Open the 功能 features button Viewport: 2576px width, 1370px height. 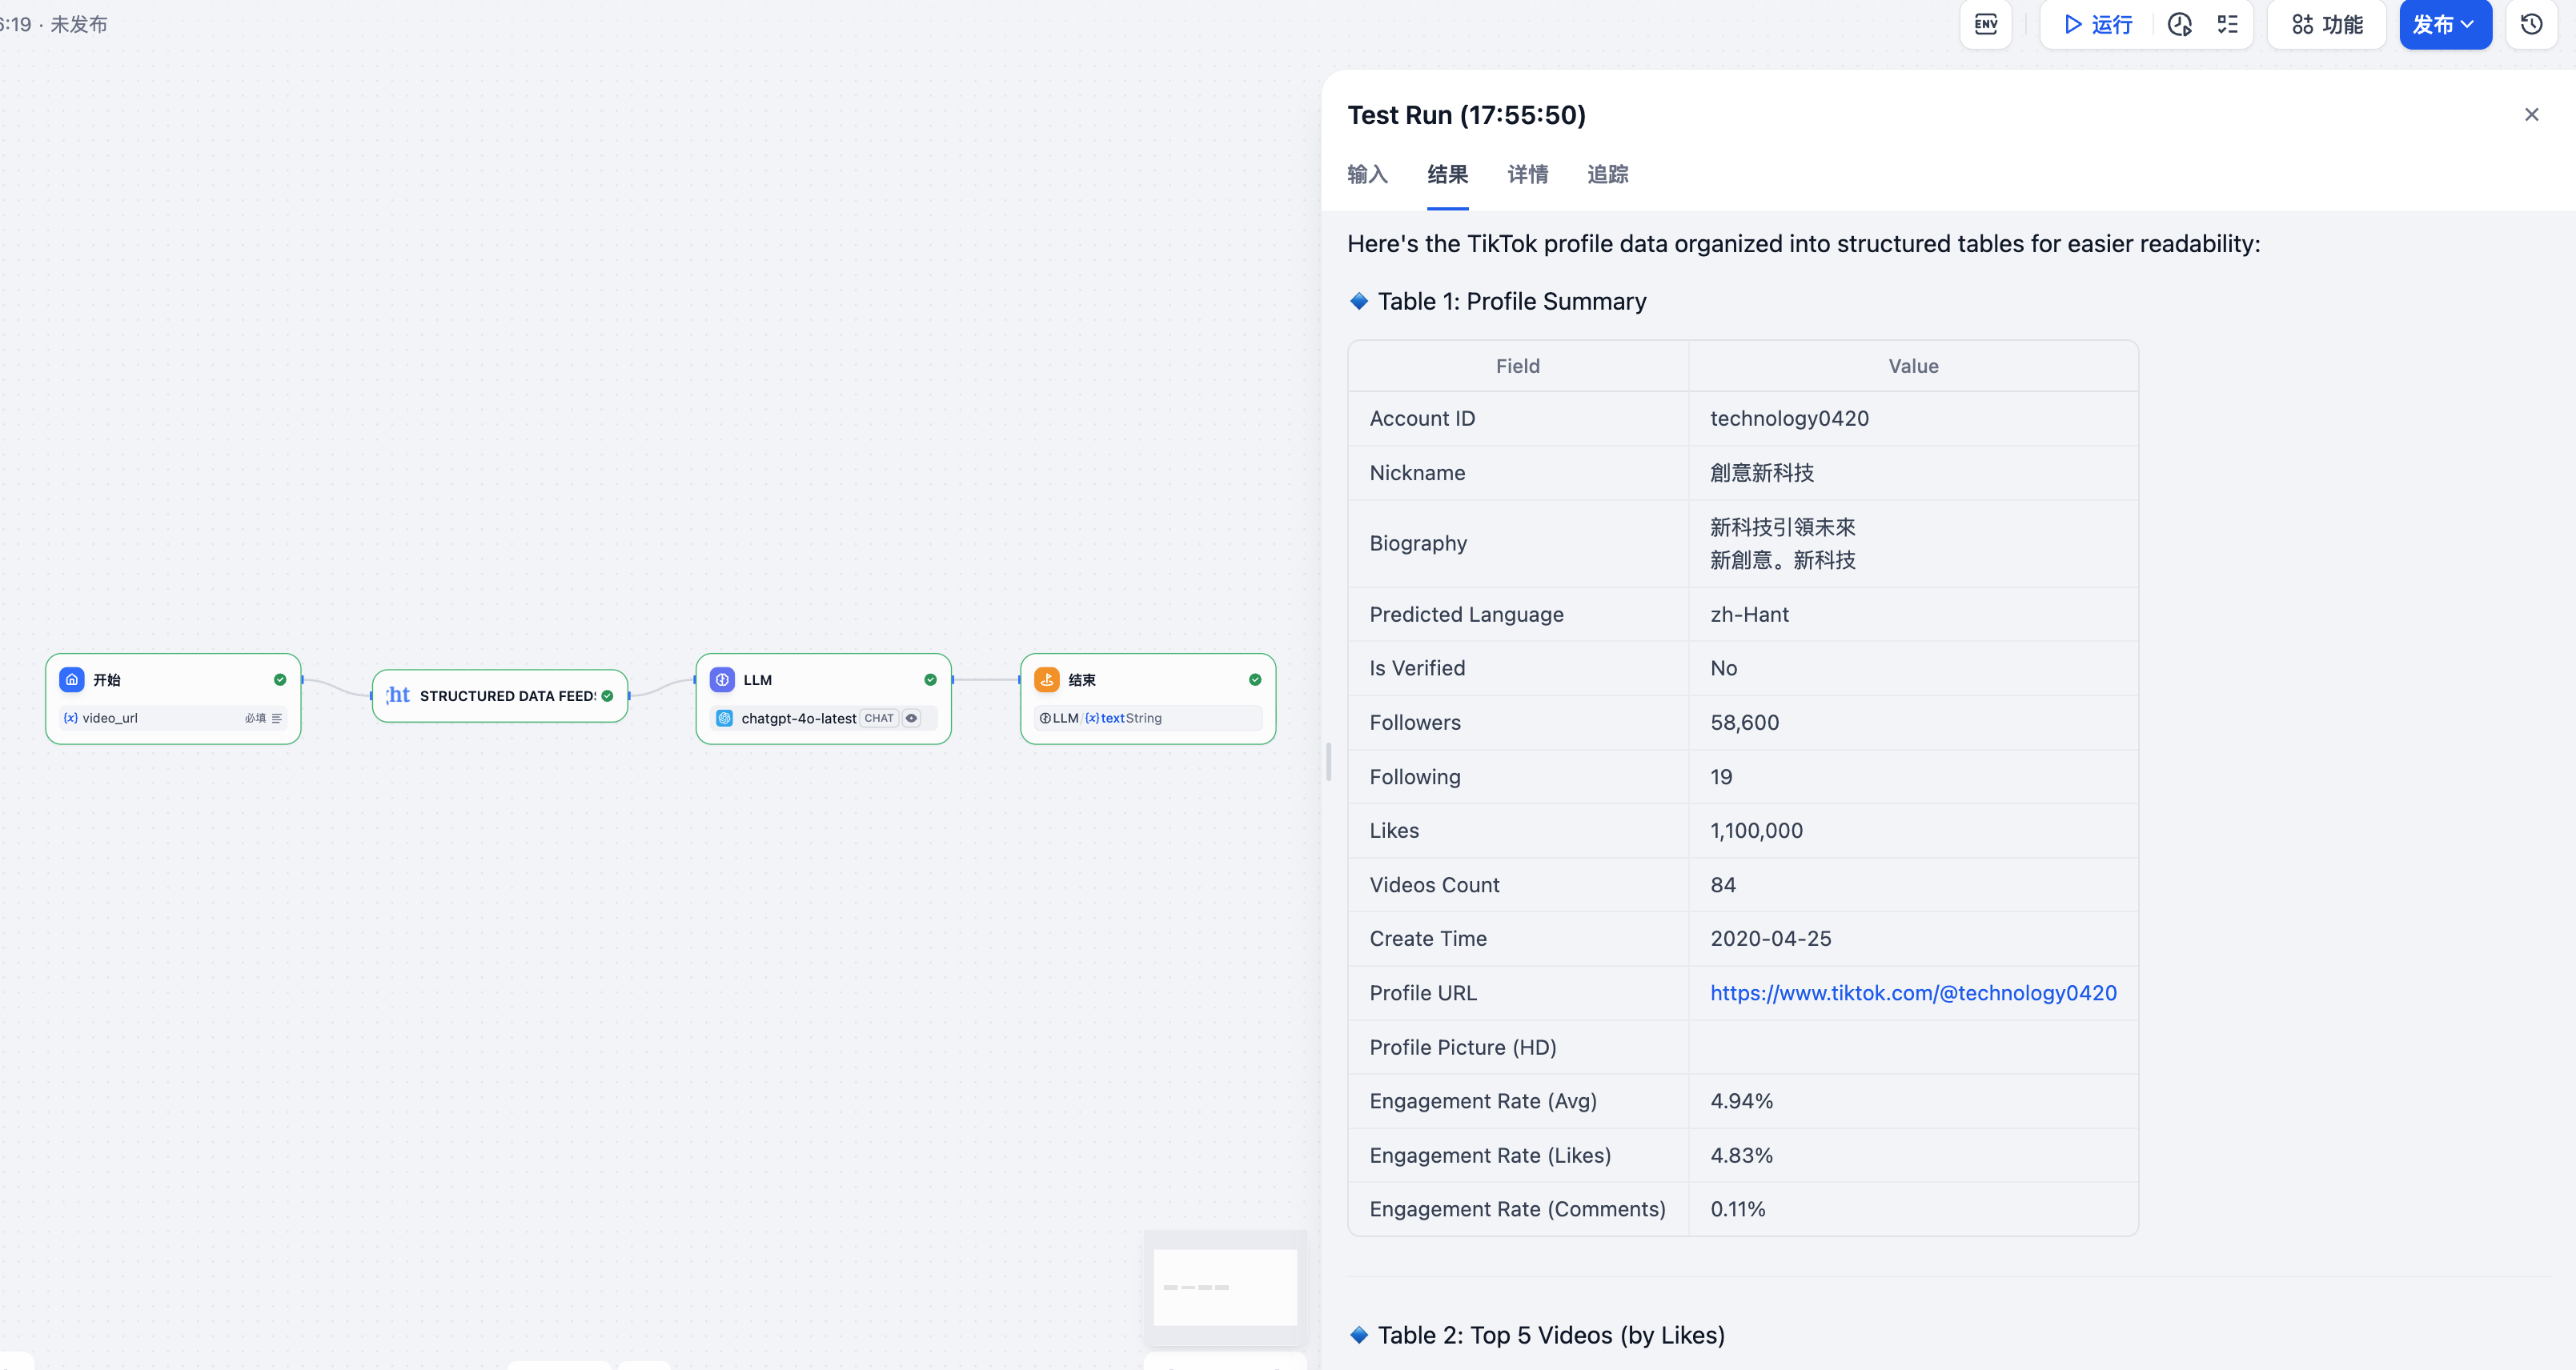tap(2327, 24)
